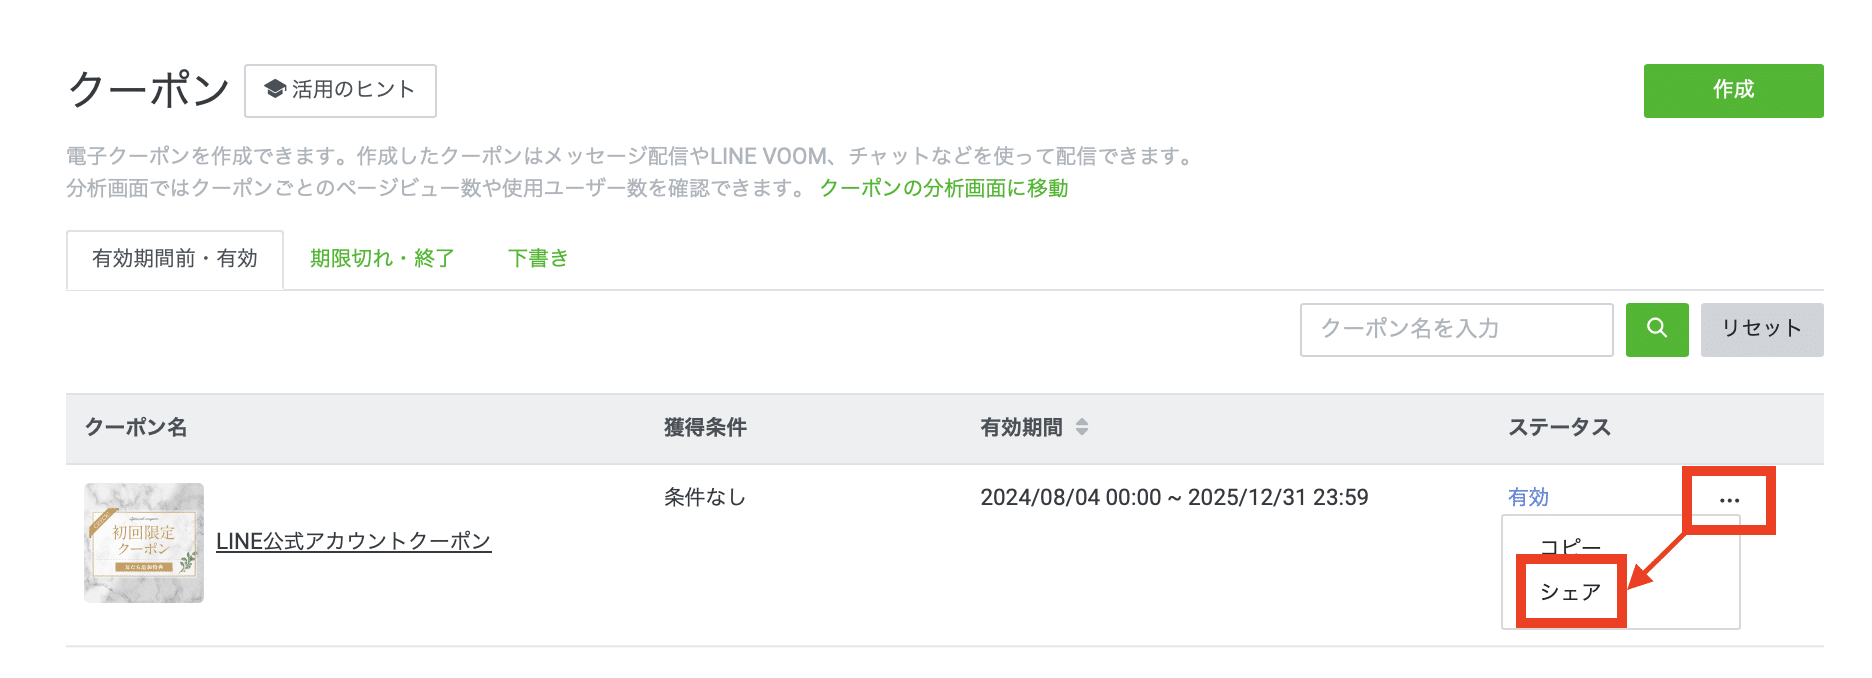Open the LINE公式アカウントクーポン link
The height and width of the screenshot is (678, 1872).
click(x=353, y=541)
